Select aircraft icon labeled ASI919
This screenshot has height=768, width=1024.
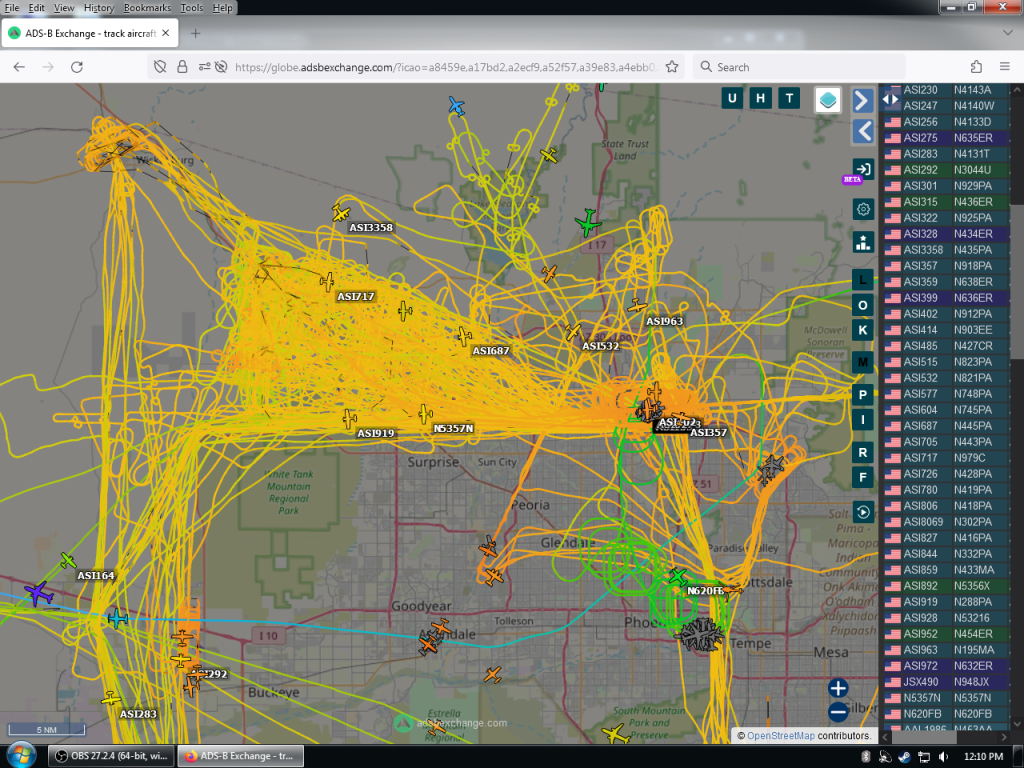(x=349, y=418)
